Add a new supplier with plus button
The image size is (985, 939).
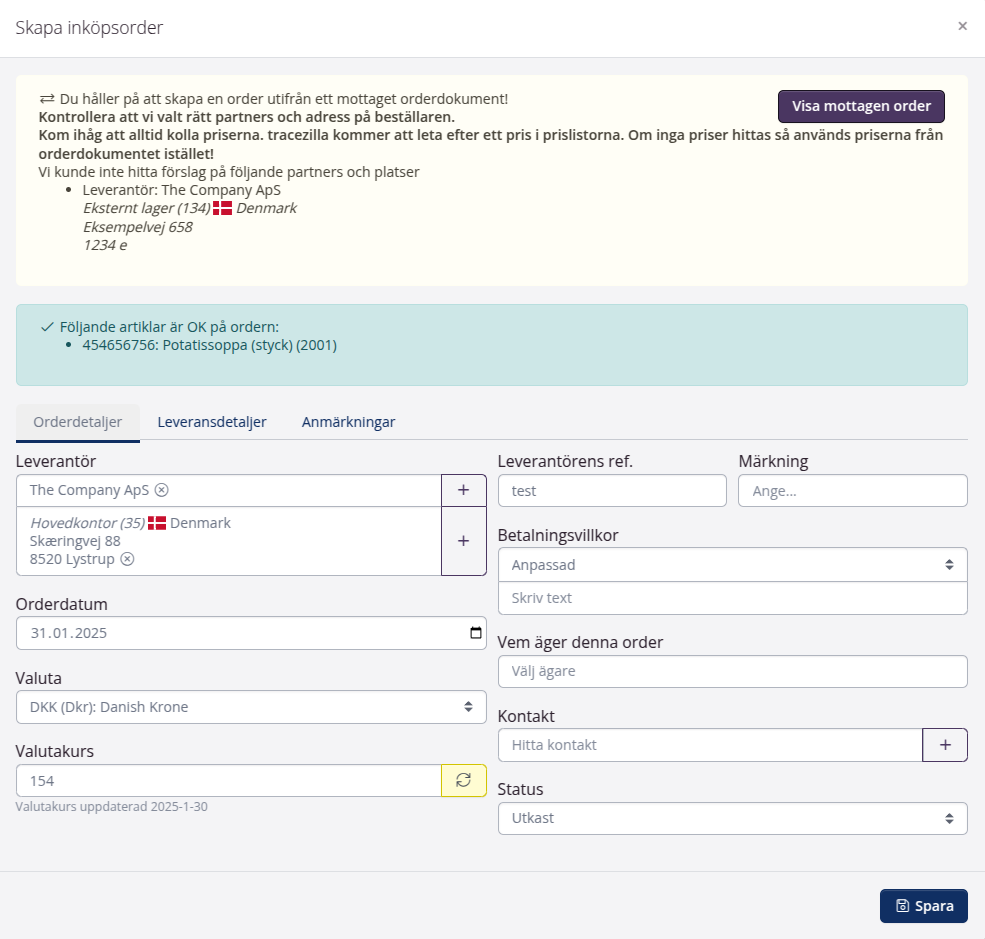pos(463,490)
